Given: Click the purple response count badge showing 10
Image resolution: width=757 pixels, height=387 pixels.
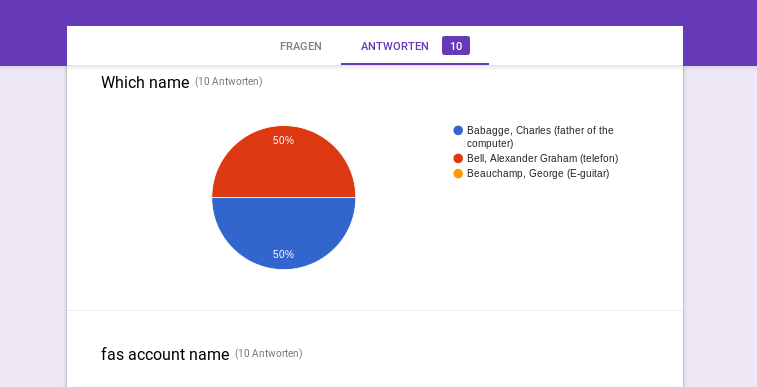Looking at the screenshot, I should point(456,46).
